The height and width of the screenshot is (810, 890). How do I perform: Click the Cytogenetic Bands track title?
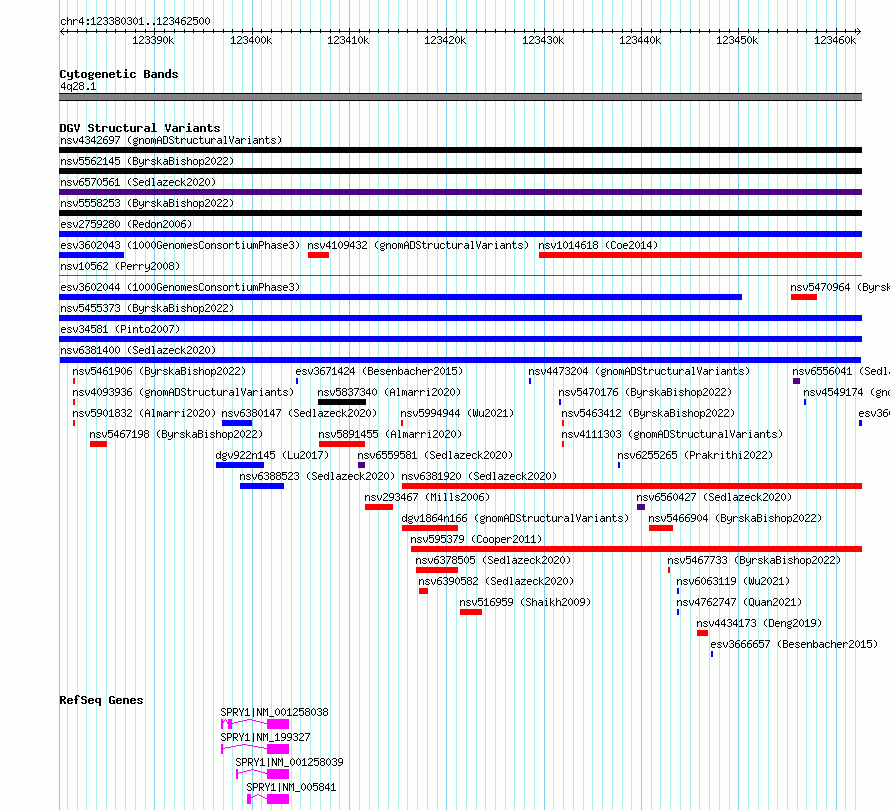pyautogui.click(x=119, y=74)
